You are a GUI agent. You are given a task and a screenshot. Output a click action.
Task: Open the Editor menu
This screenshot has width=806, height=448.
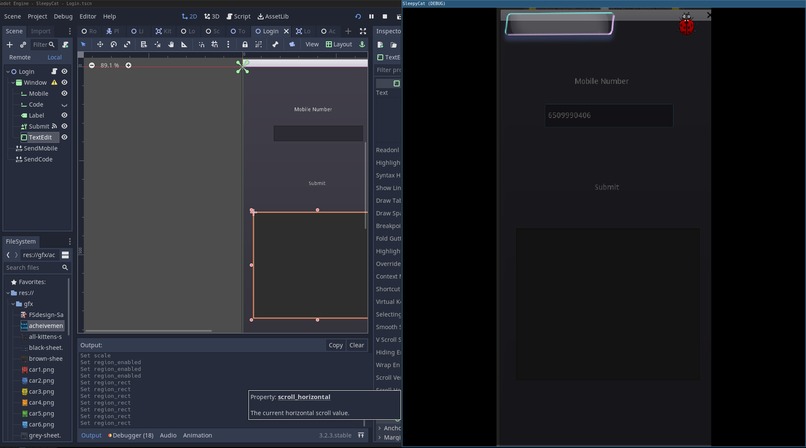pyautogui.click(x=88, y=16)
